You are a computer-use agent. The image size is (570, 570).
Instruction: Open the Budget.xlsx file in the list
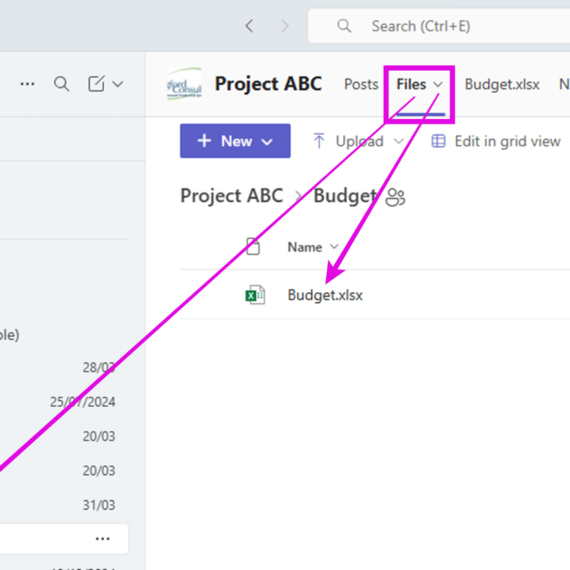[325, 295]
